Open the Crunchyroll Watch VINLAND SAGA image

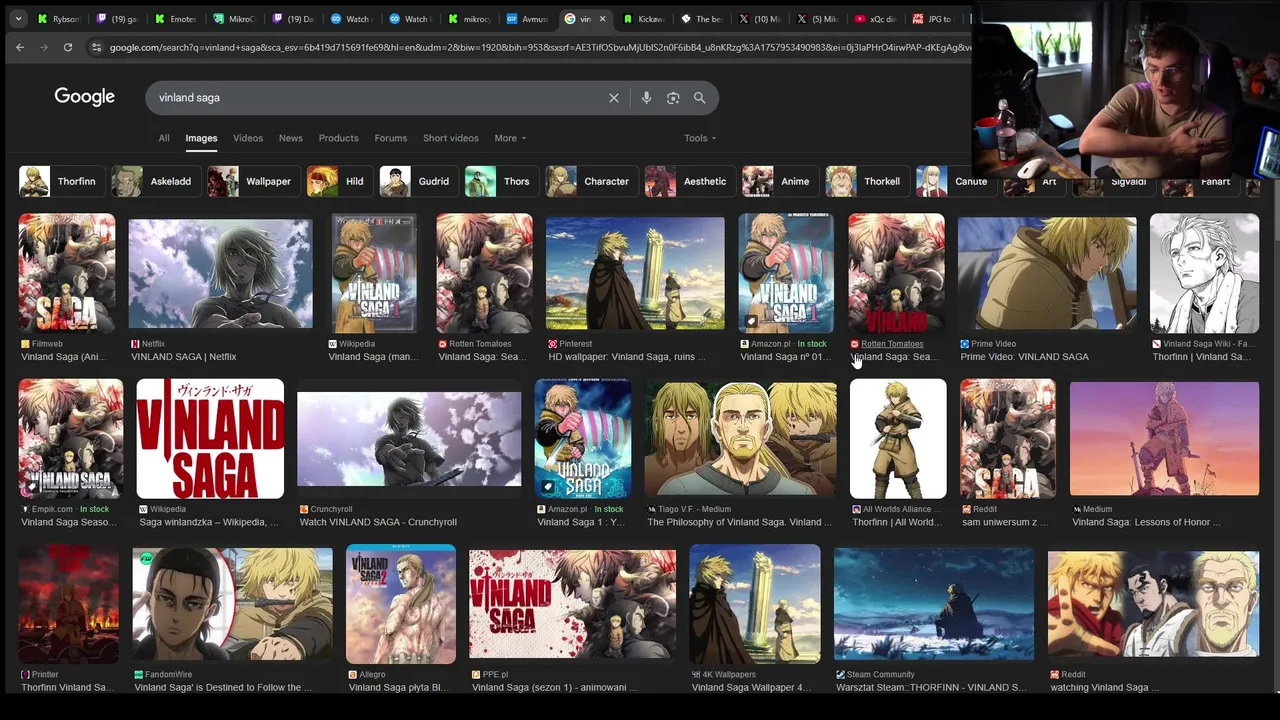(409, 439)
